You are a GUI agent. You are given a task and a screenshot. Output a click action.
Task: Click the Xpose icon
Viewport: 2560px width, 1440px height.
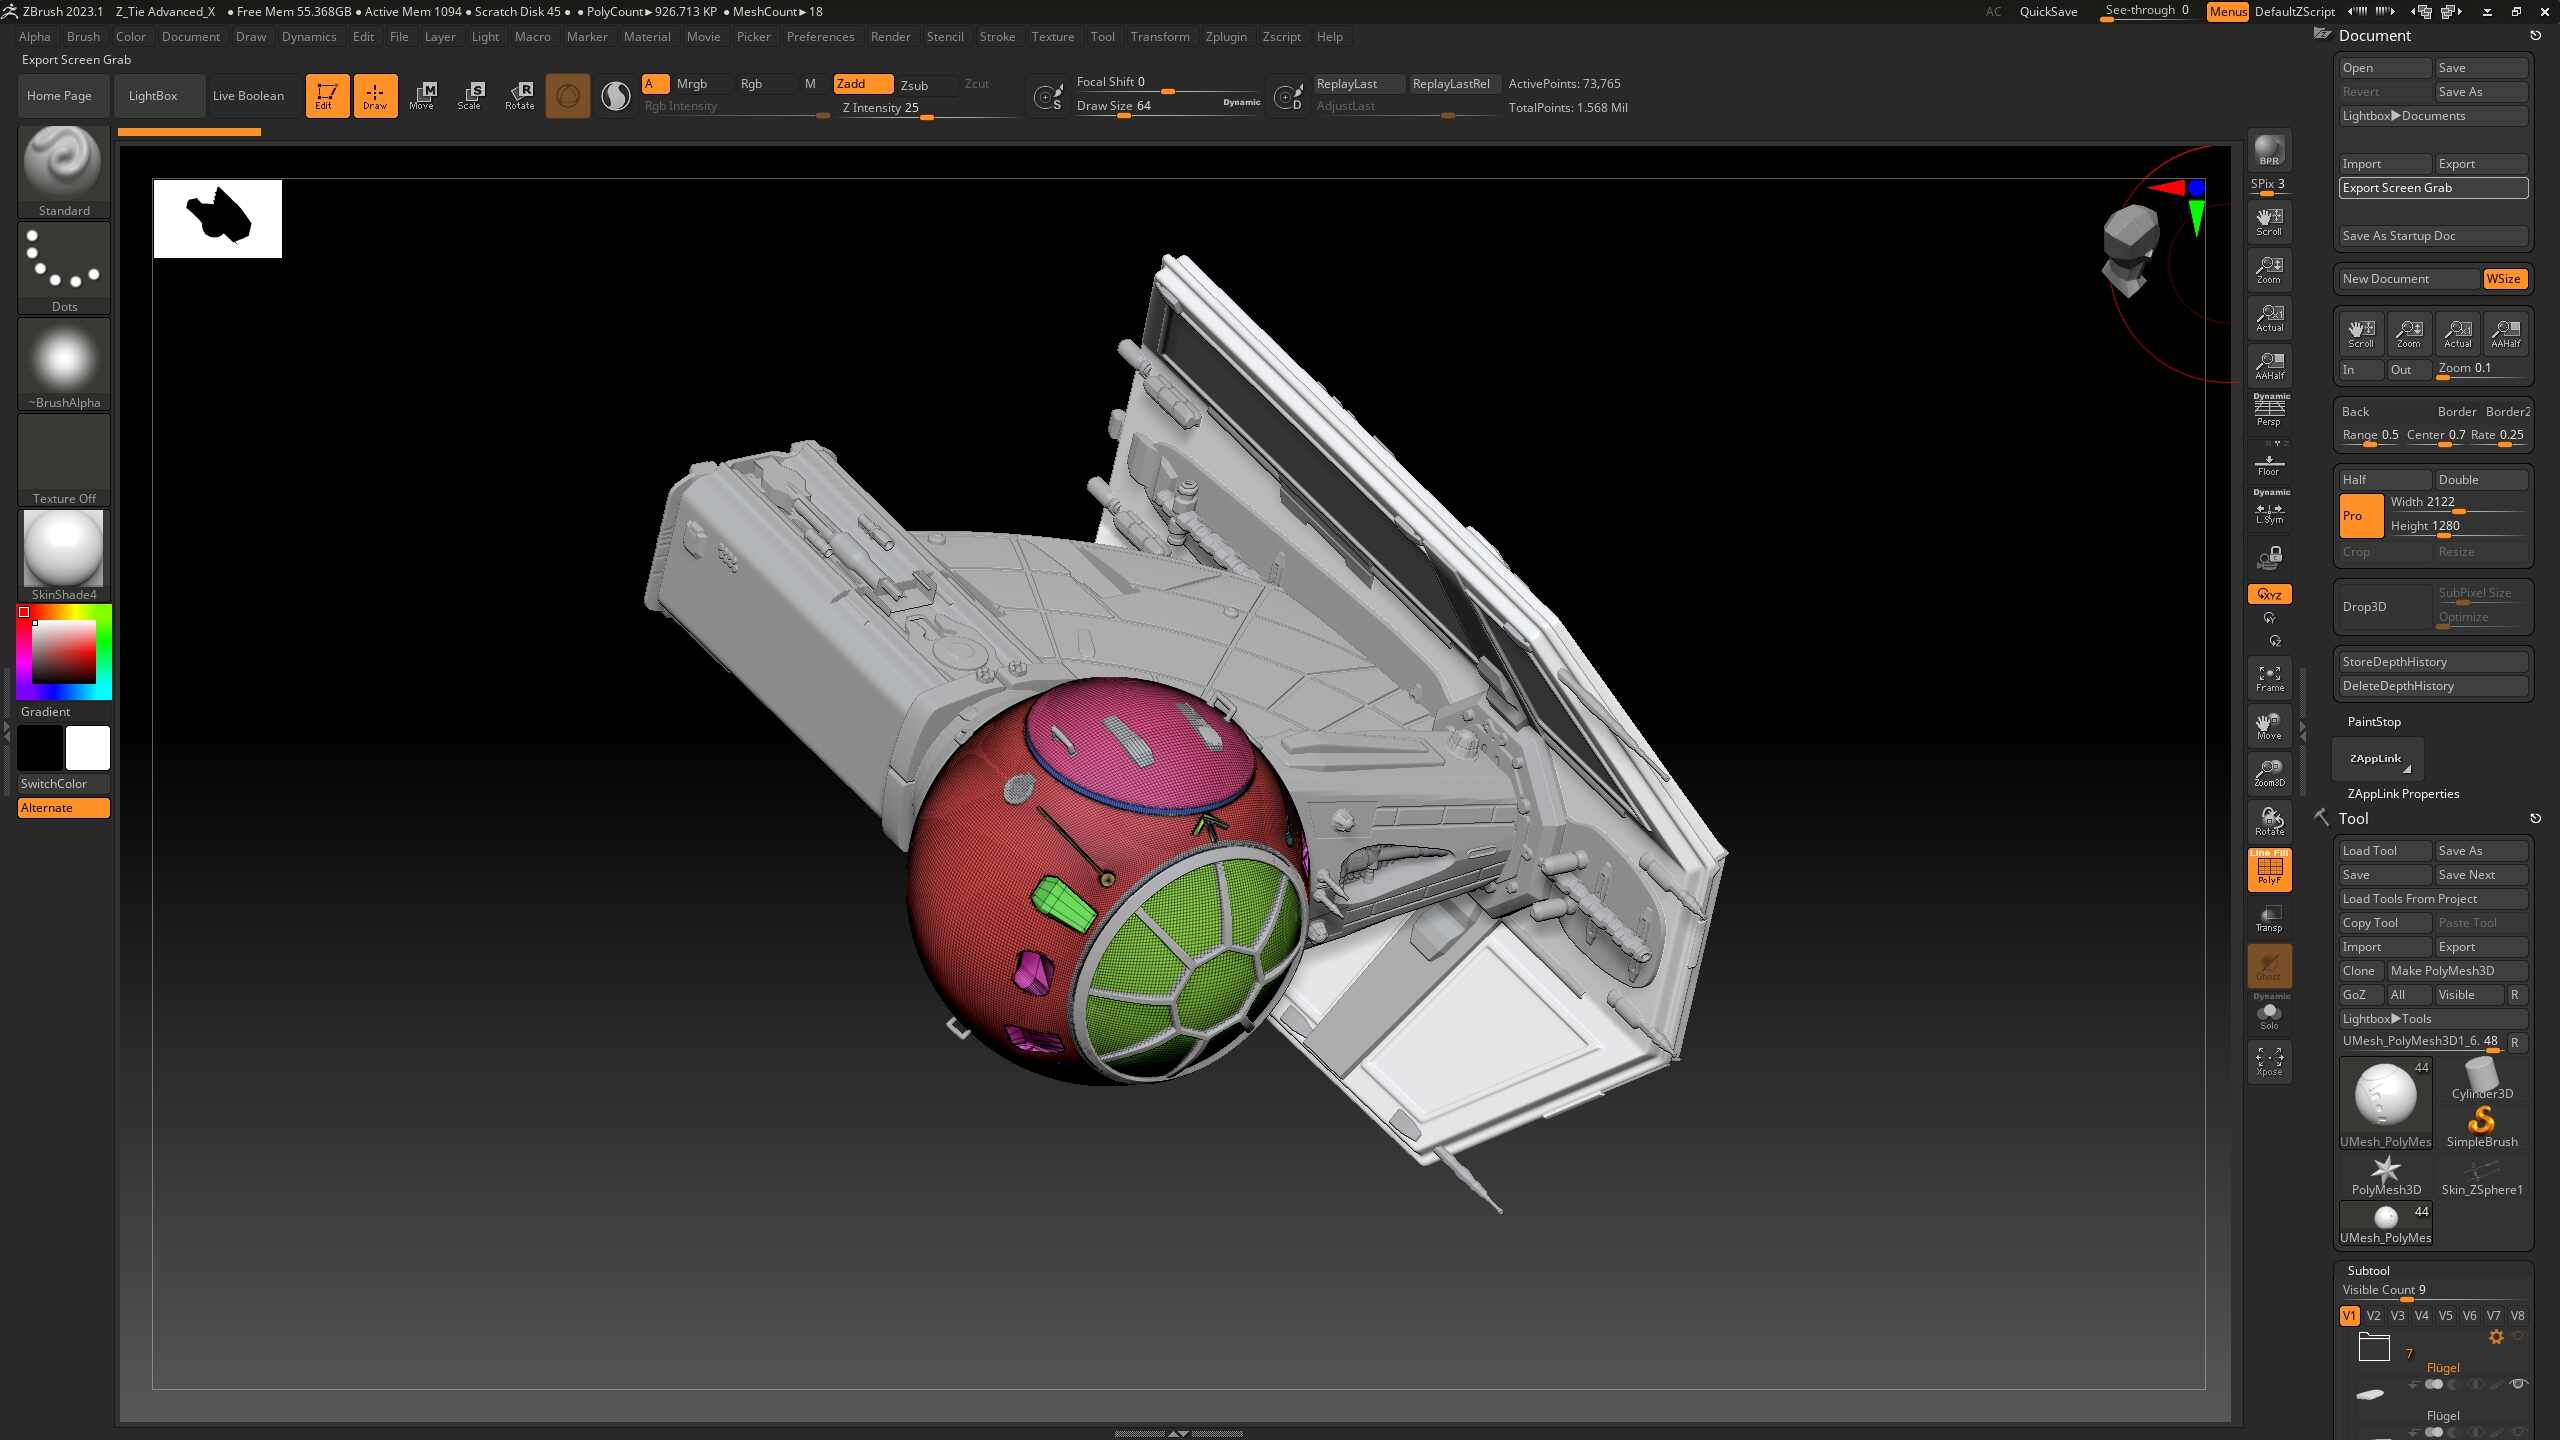(x=2269, y=1061)
